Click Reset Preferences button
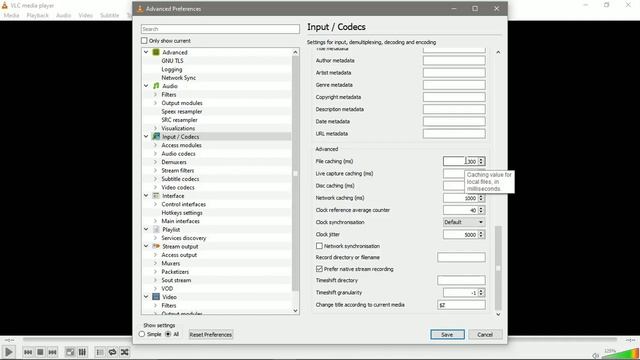The image size is (640, 360). pos(211,334)
